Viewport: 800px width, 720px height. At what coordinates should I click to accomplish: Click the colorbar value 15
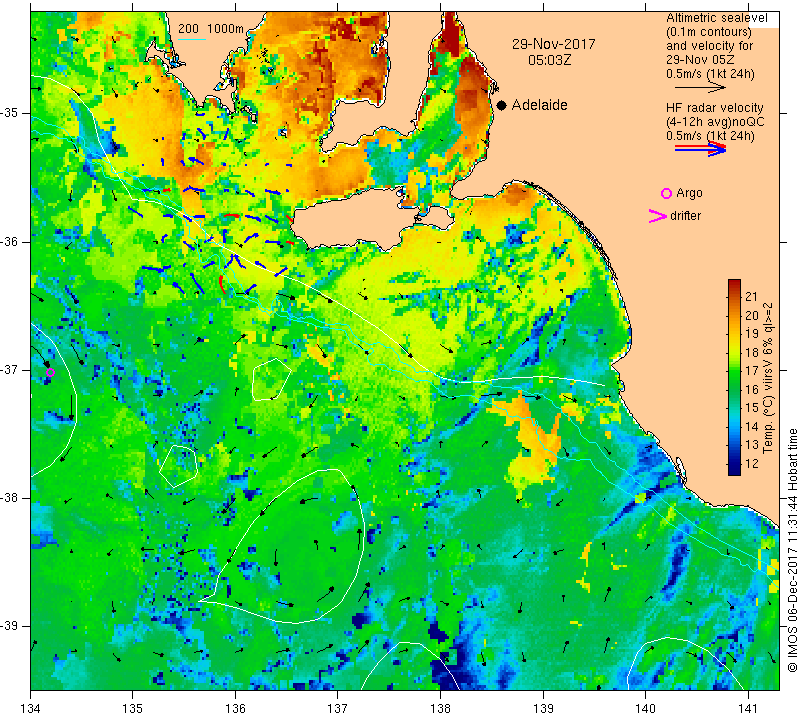tap(752, 408)
